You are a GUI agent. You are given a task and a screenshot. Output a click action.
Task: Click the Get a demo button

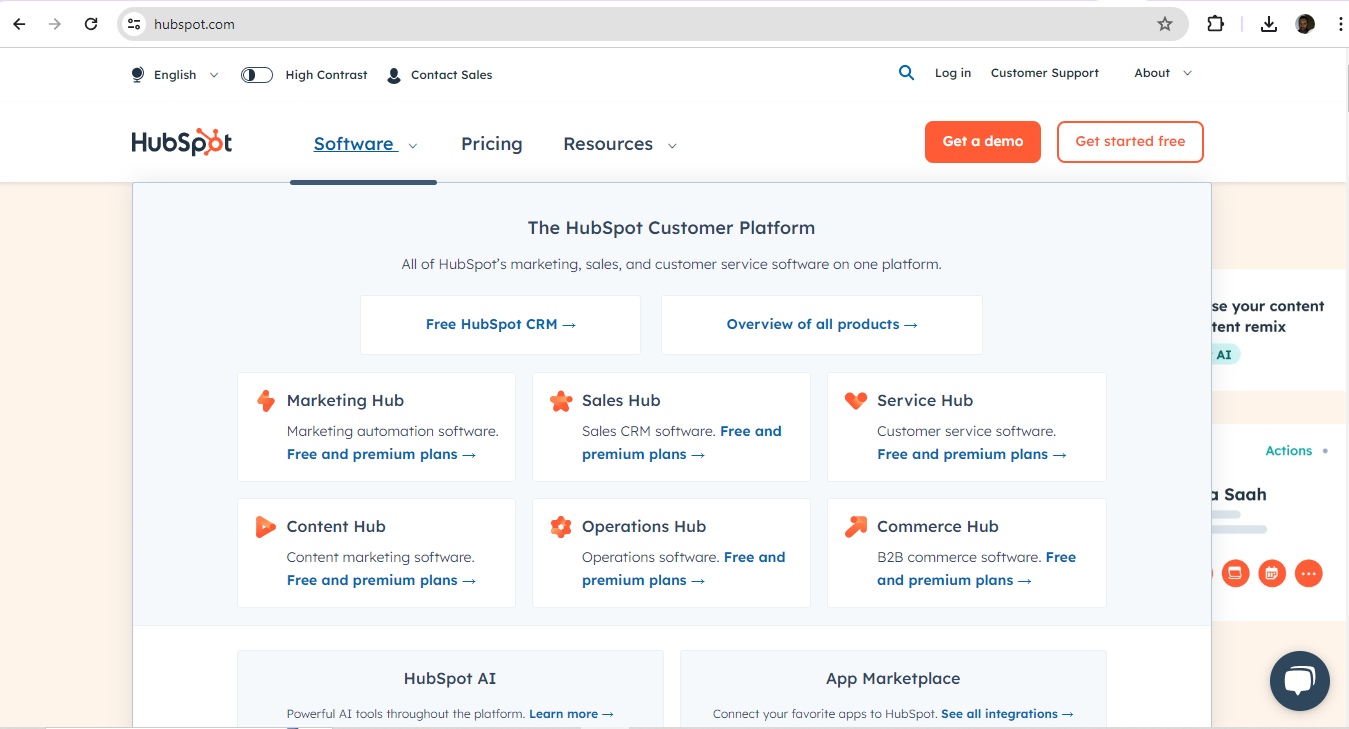(x=982, y=142)
